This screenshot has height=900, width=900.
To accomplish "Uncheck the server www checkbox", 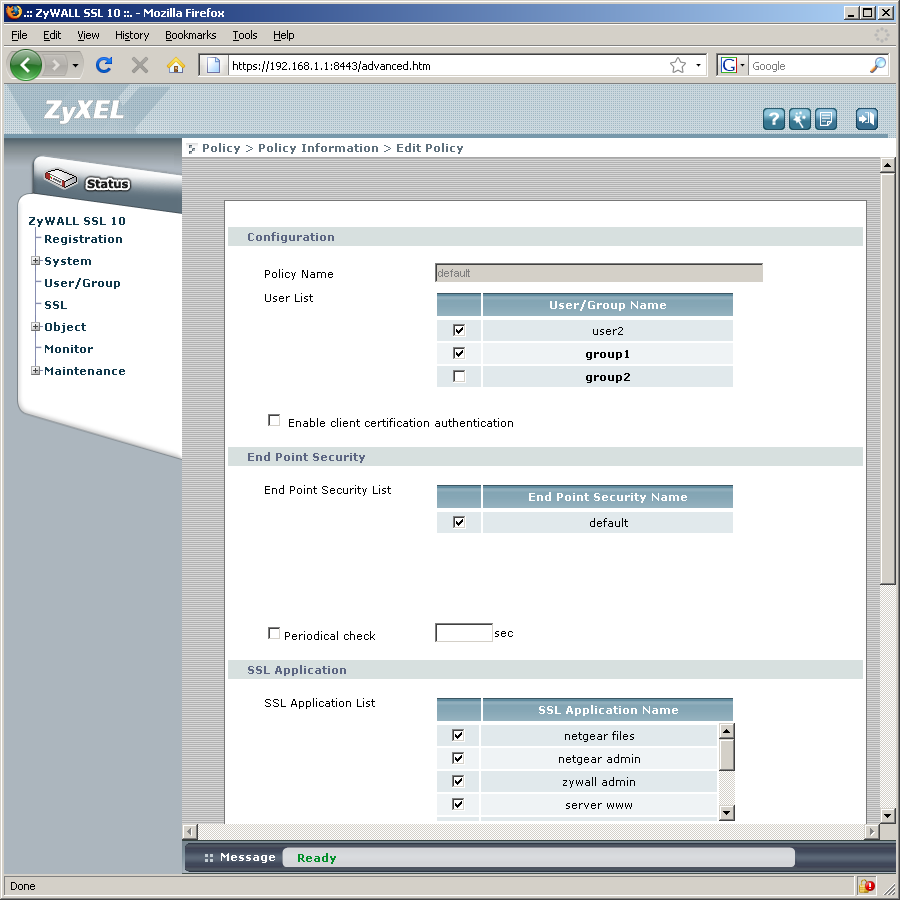I will tap(457, 804).
